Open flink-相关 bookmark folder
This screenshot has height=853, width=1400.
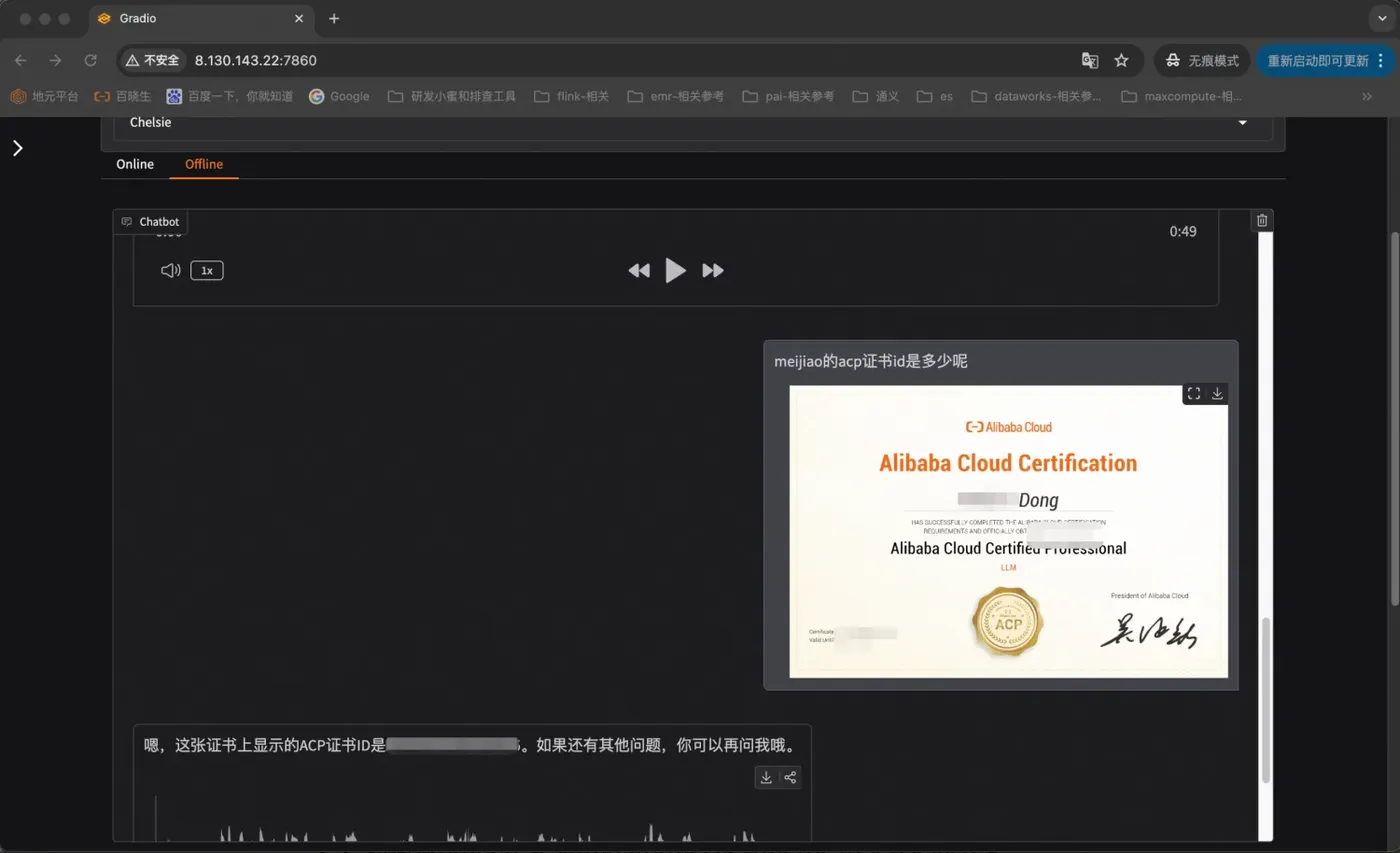point(571,96)
